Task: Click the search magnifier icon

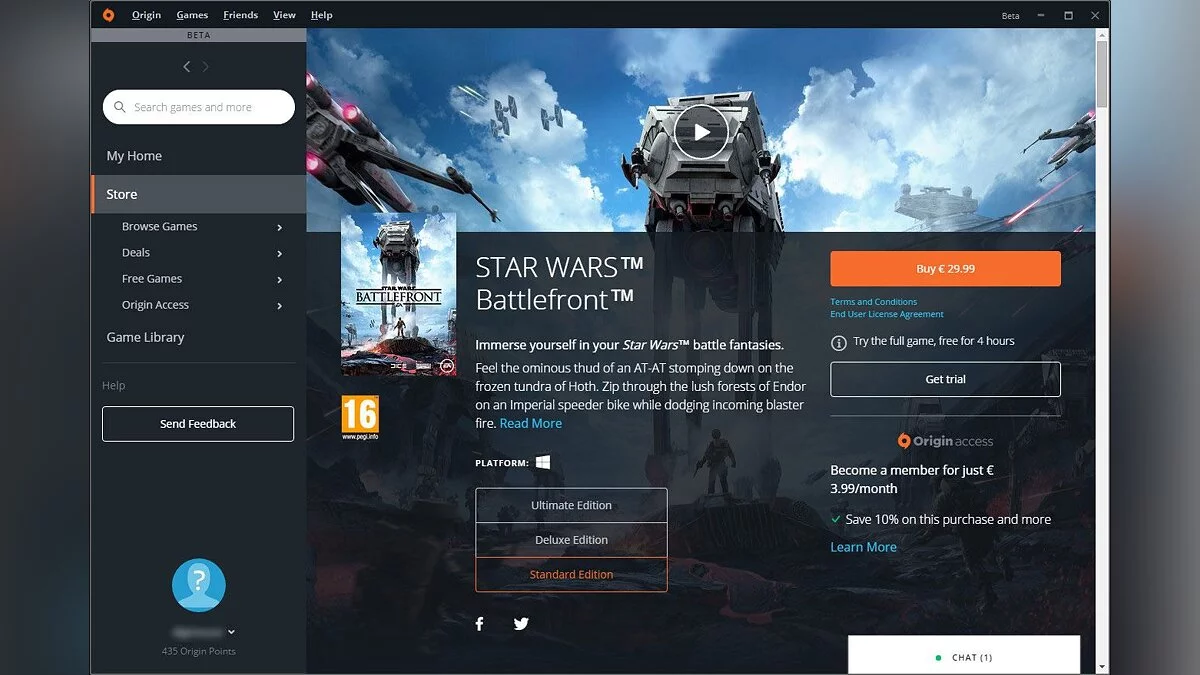Action: pyautogui.click(x=121, y=107)
